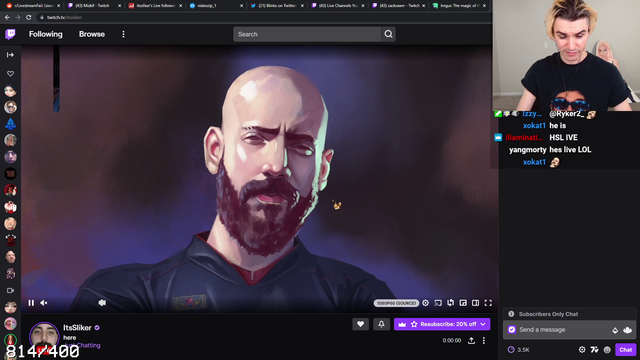
Task: Click the Subscribers Only Chat info icon
Action: click(x=511, y=314)
